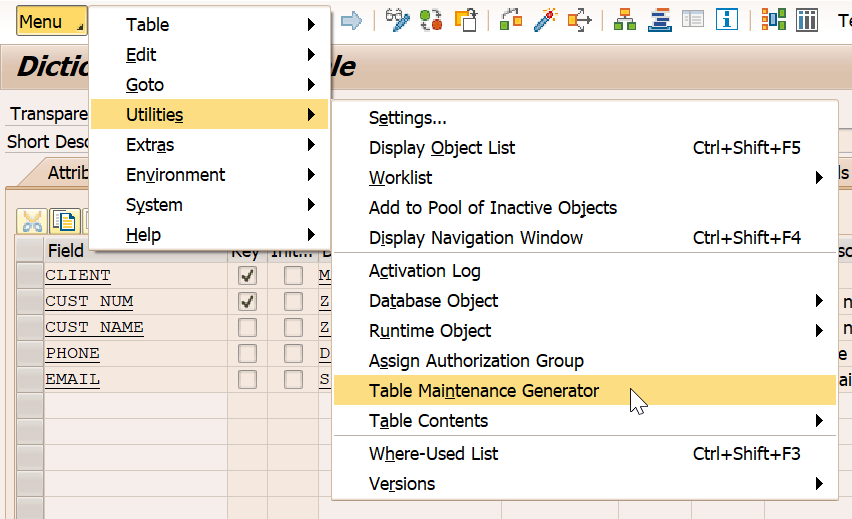Screen dimensions: 852x519
Task: Click the CUST_NAME field name cell
Action: coord(136,328)
